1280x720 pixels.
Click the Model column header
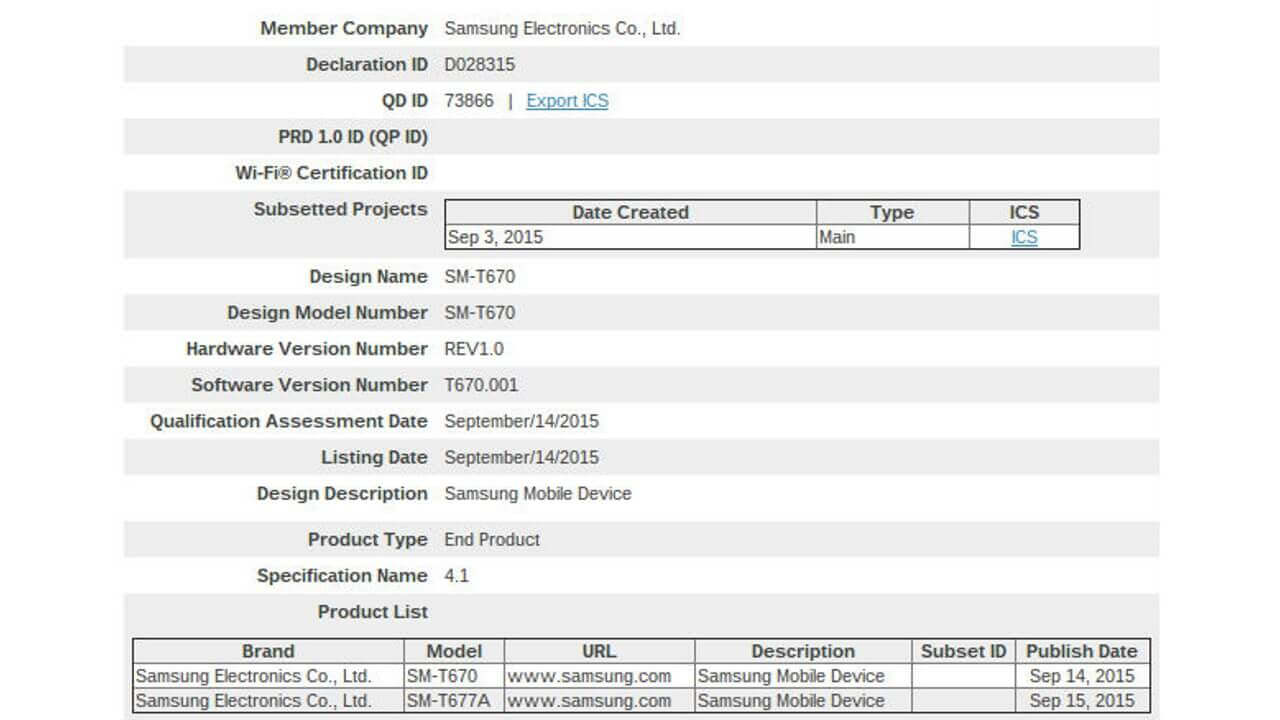(x=454, y=651)
